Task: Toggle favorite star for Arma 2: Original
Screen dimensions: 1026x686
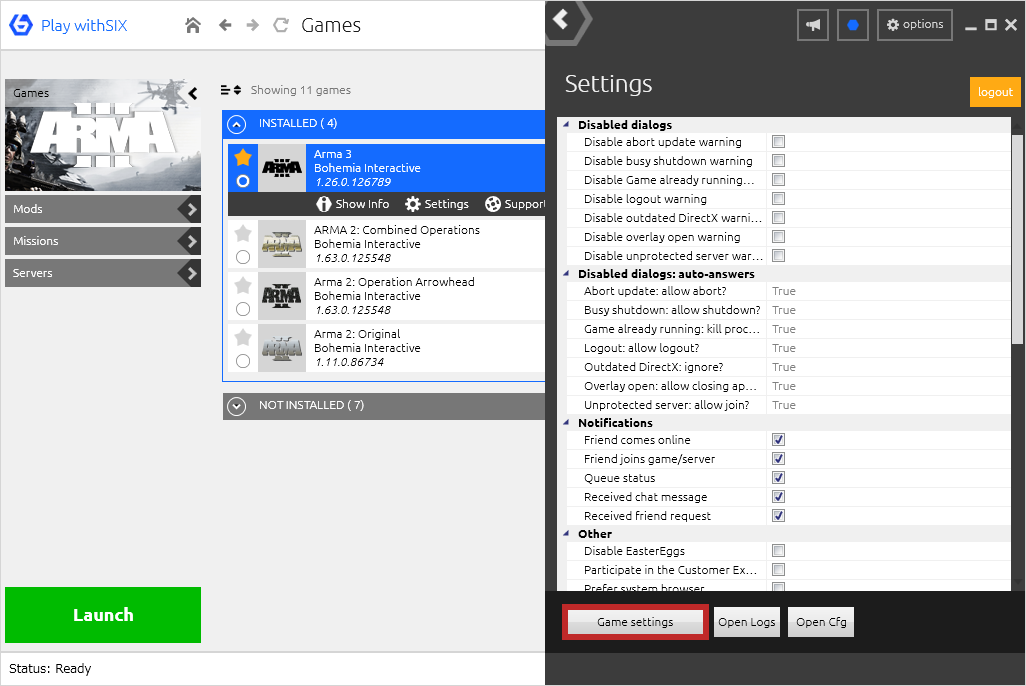Action: point(243,336)
